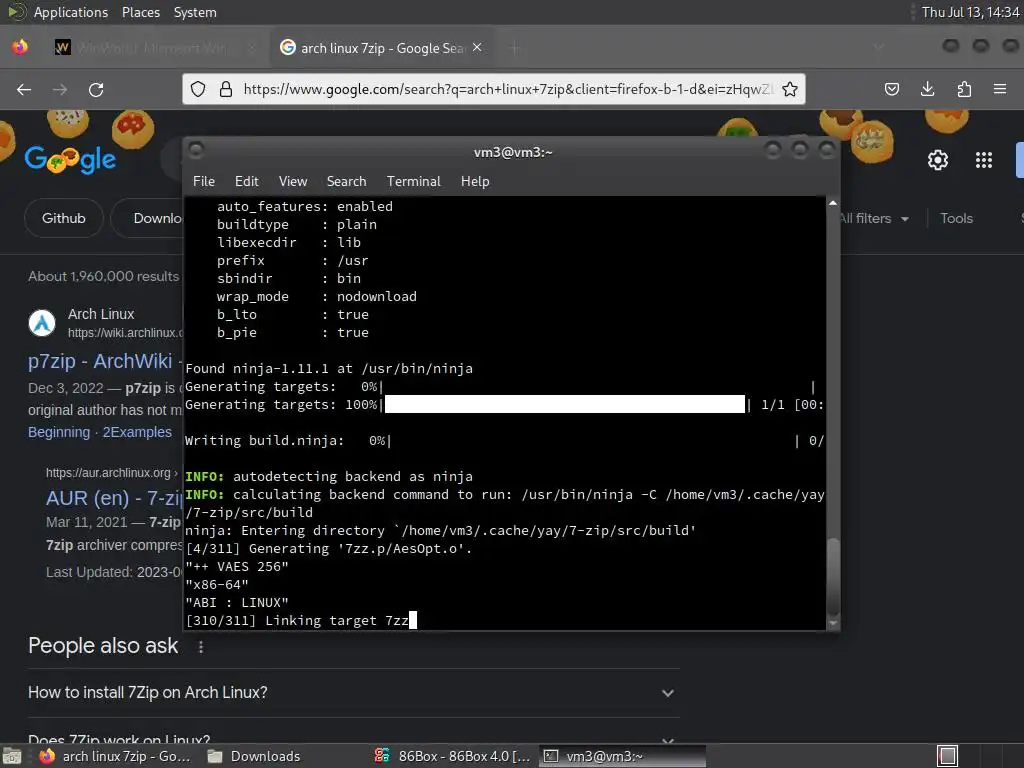Click the shield tracking protection icon
This screenshot has height=768, width=1024.
coord(199,89)
